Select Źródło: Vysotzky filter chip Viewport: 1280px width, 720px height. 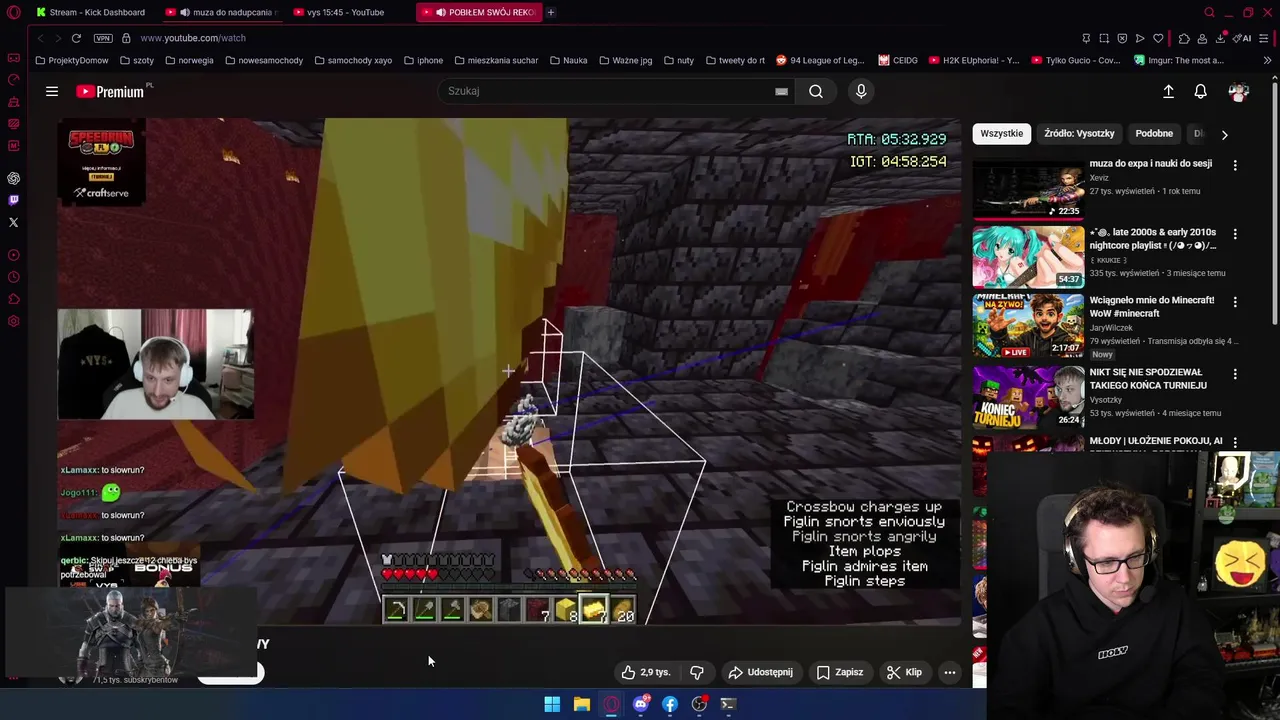(x=1079, y=133)
